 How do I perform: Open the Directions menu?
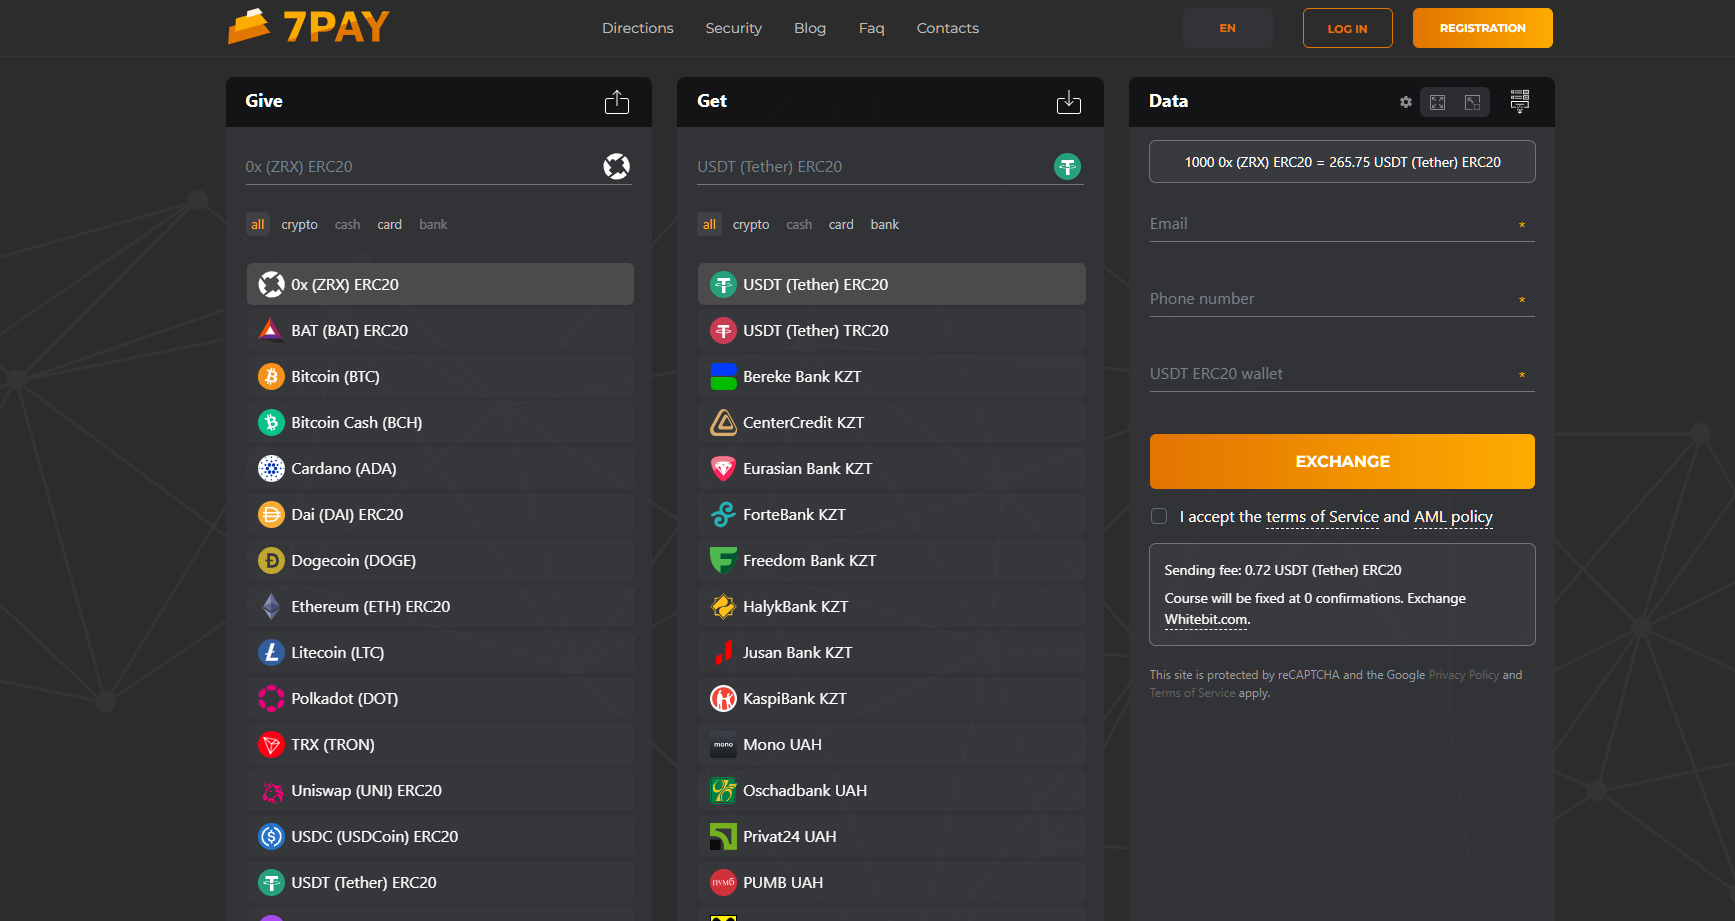click(x=638, y=28)
